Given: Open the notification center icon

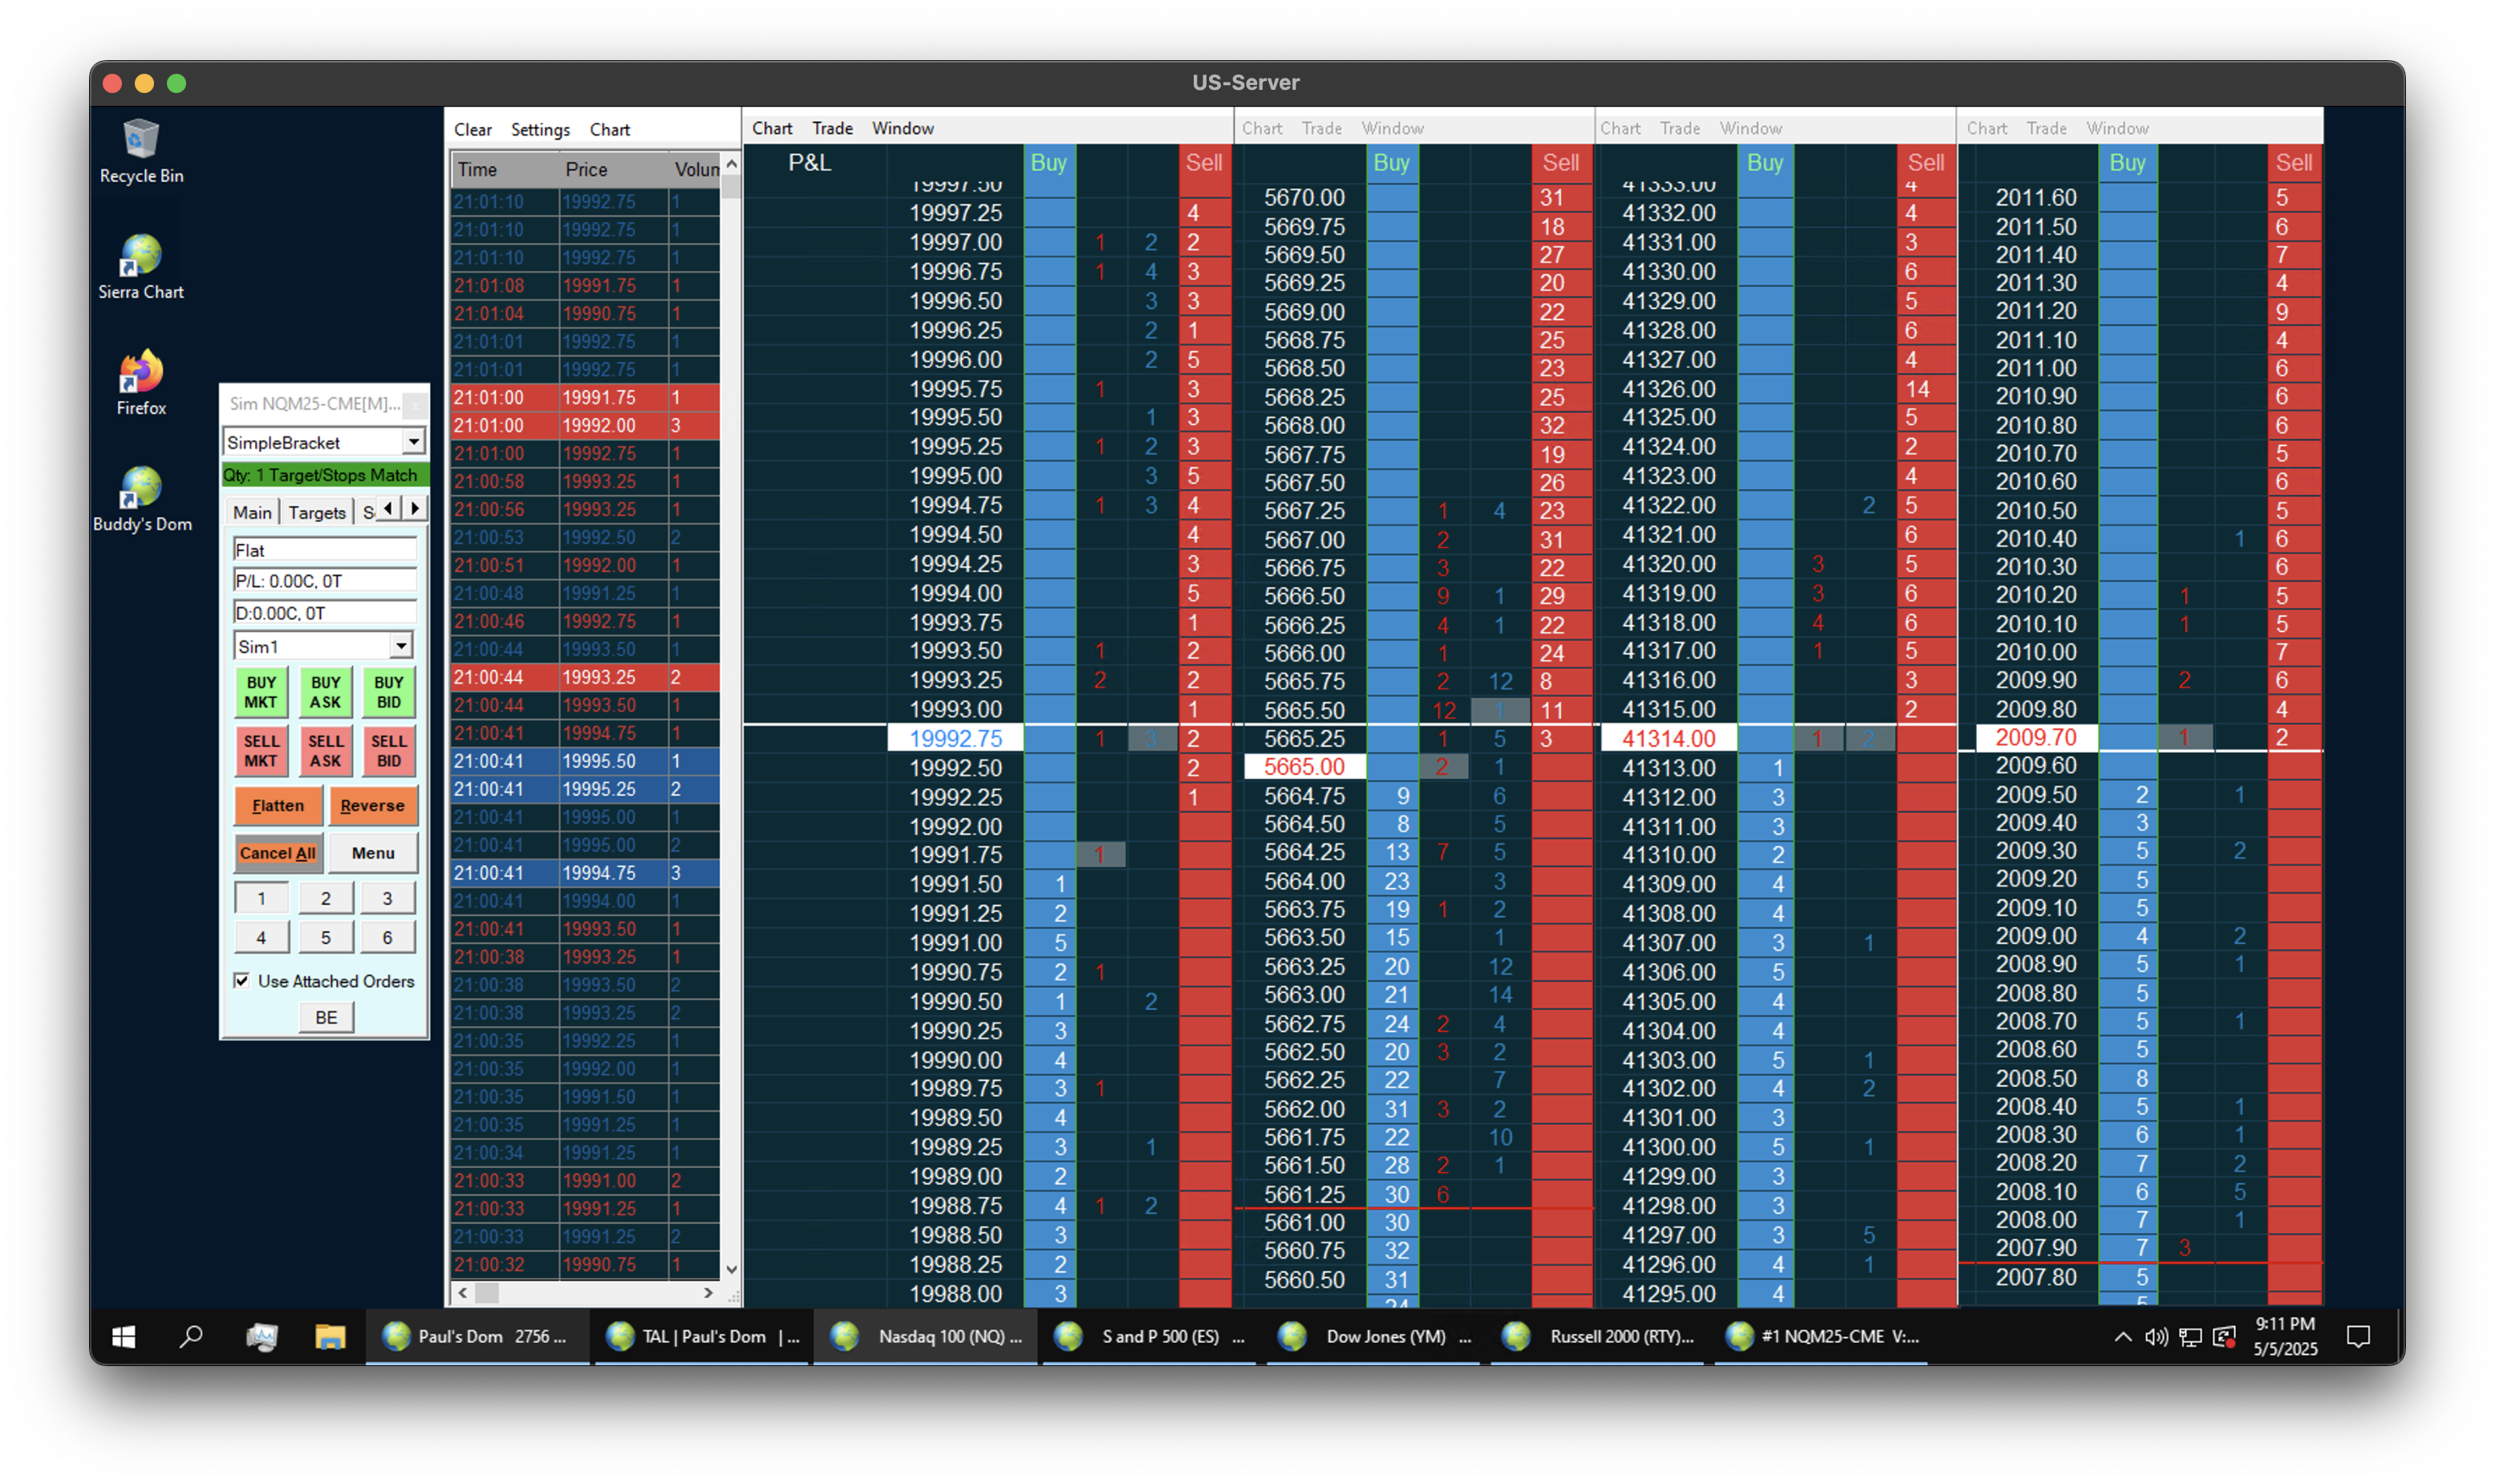Looking at the screenshot, I should tap(2358, 1337).
